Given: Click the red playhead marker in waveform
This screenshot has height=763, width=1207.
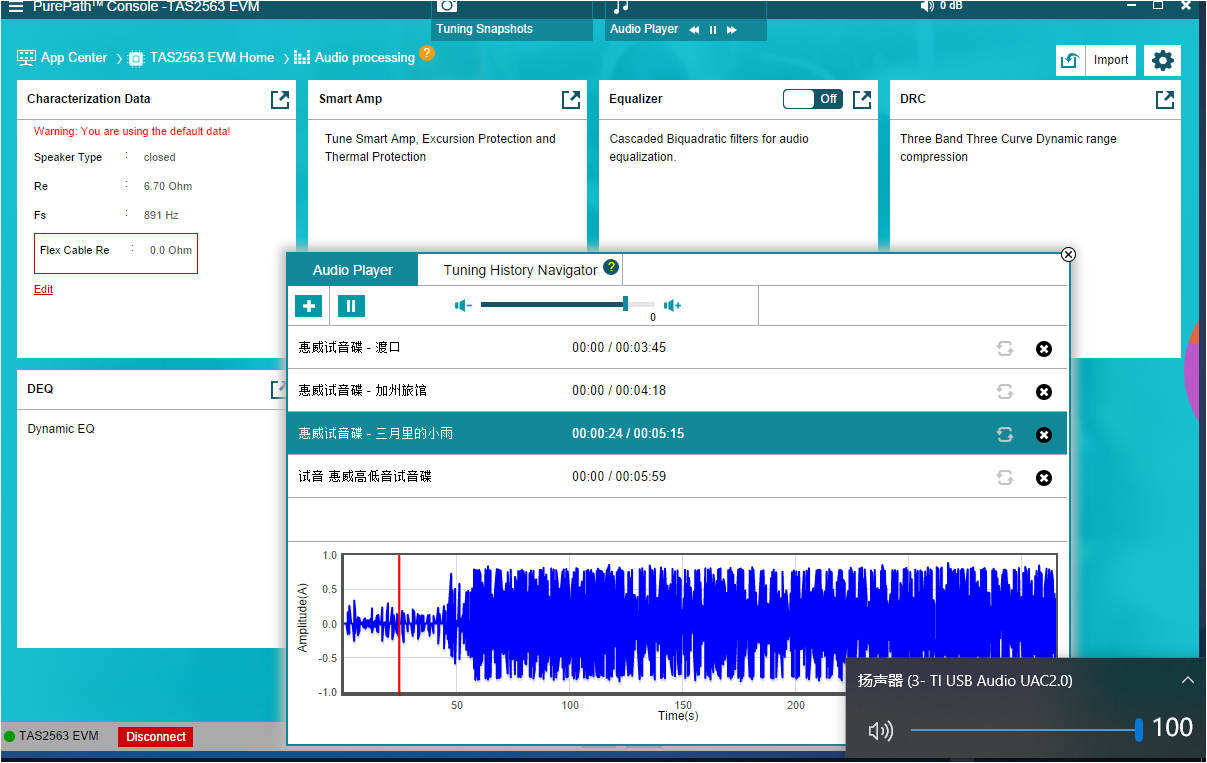Looking at the screenshot, I should tap(399, 624).
